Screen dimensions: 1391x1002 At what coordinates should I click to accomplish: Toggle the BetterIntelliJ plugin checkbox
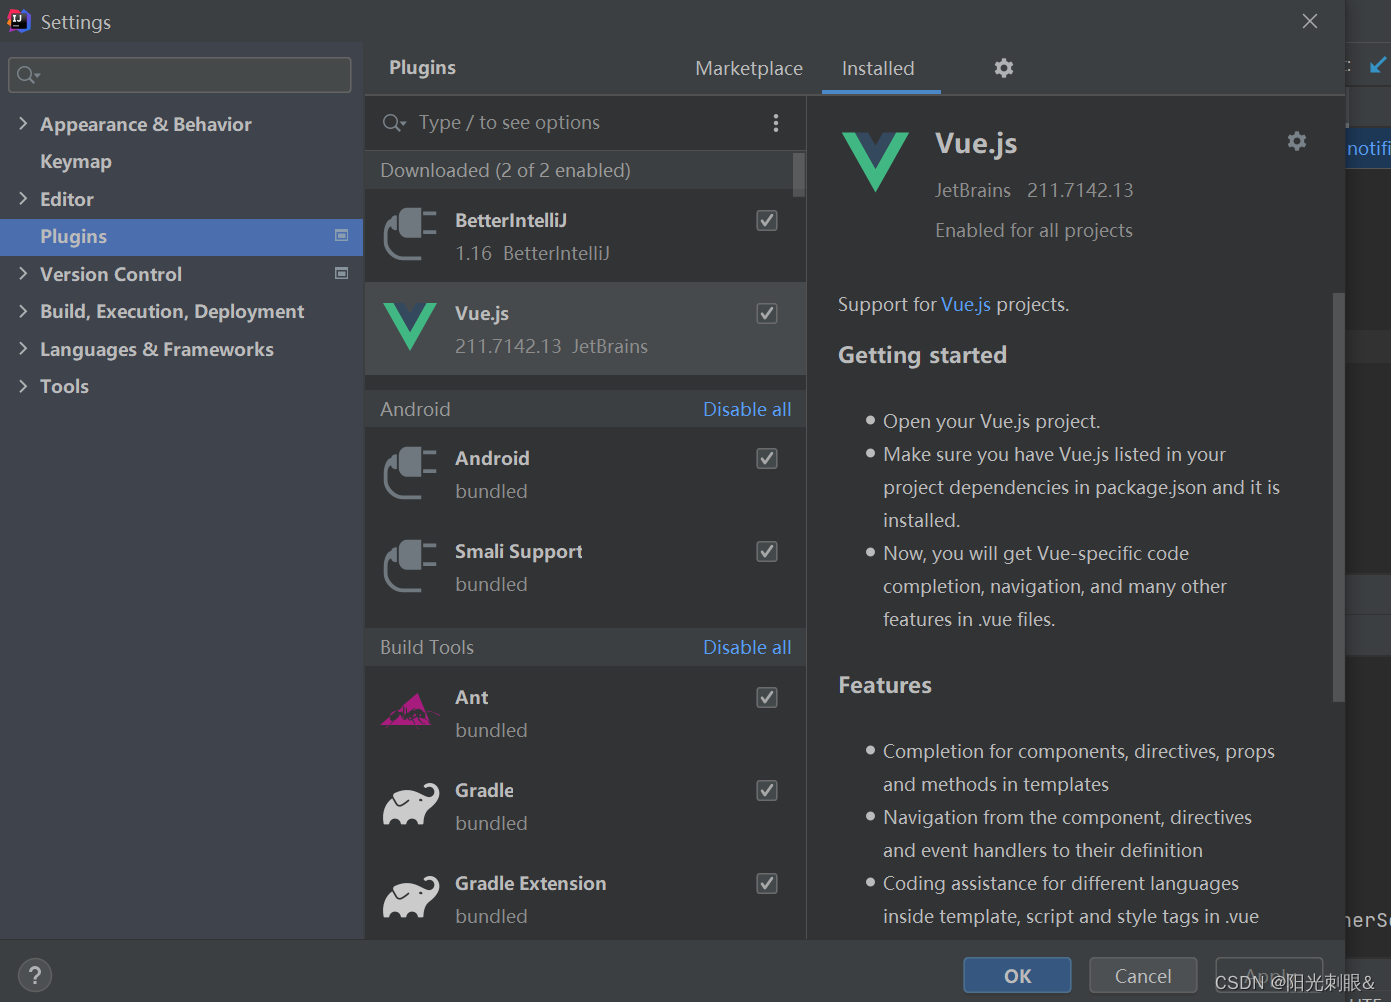click(x=767, y=220)
